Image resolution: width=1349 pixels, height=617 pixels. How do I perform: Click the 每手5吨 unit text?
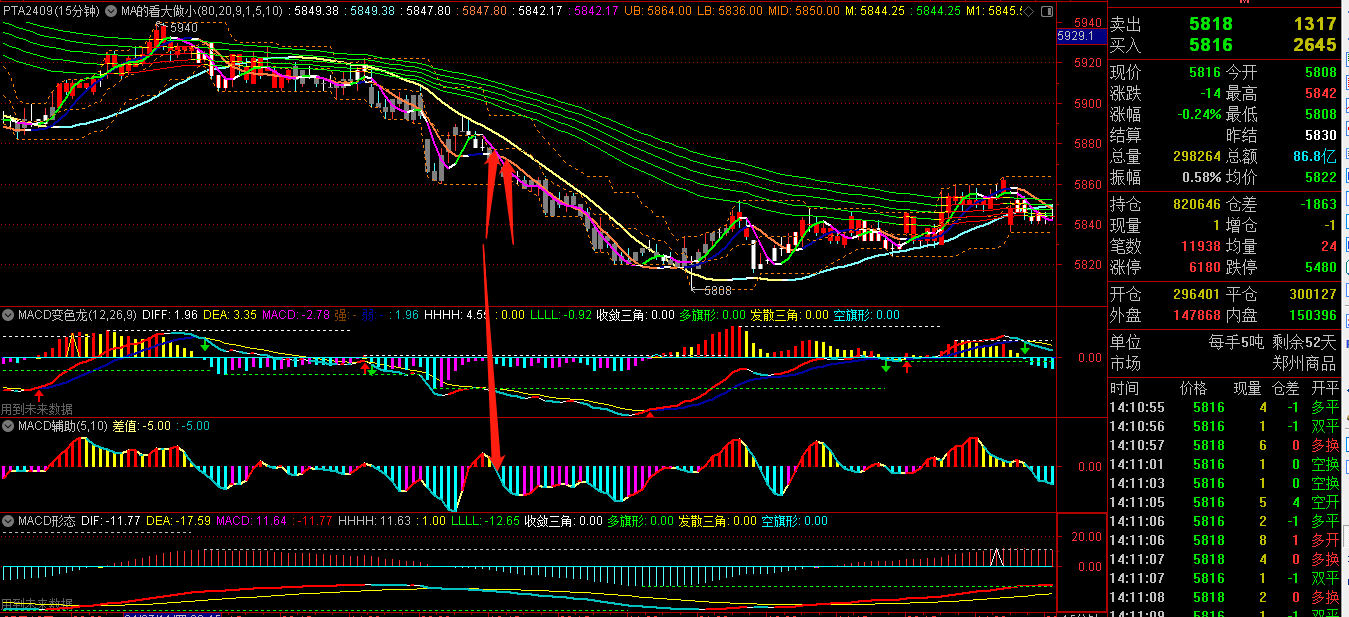click(1235, 342)
